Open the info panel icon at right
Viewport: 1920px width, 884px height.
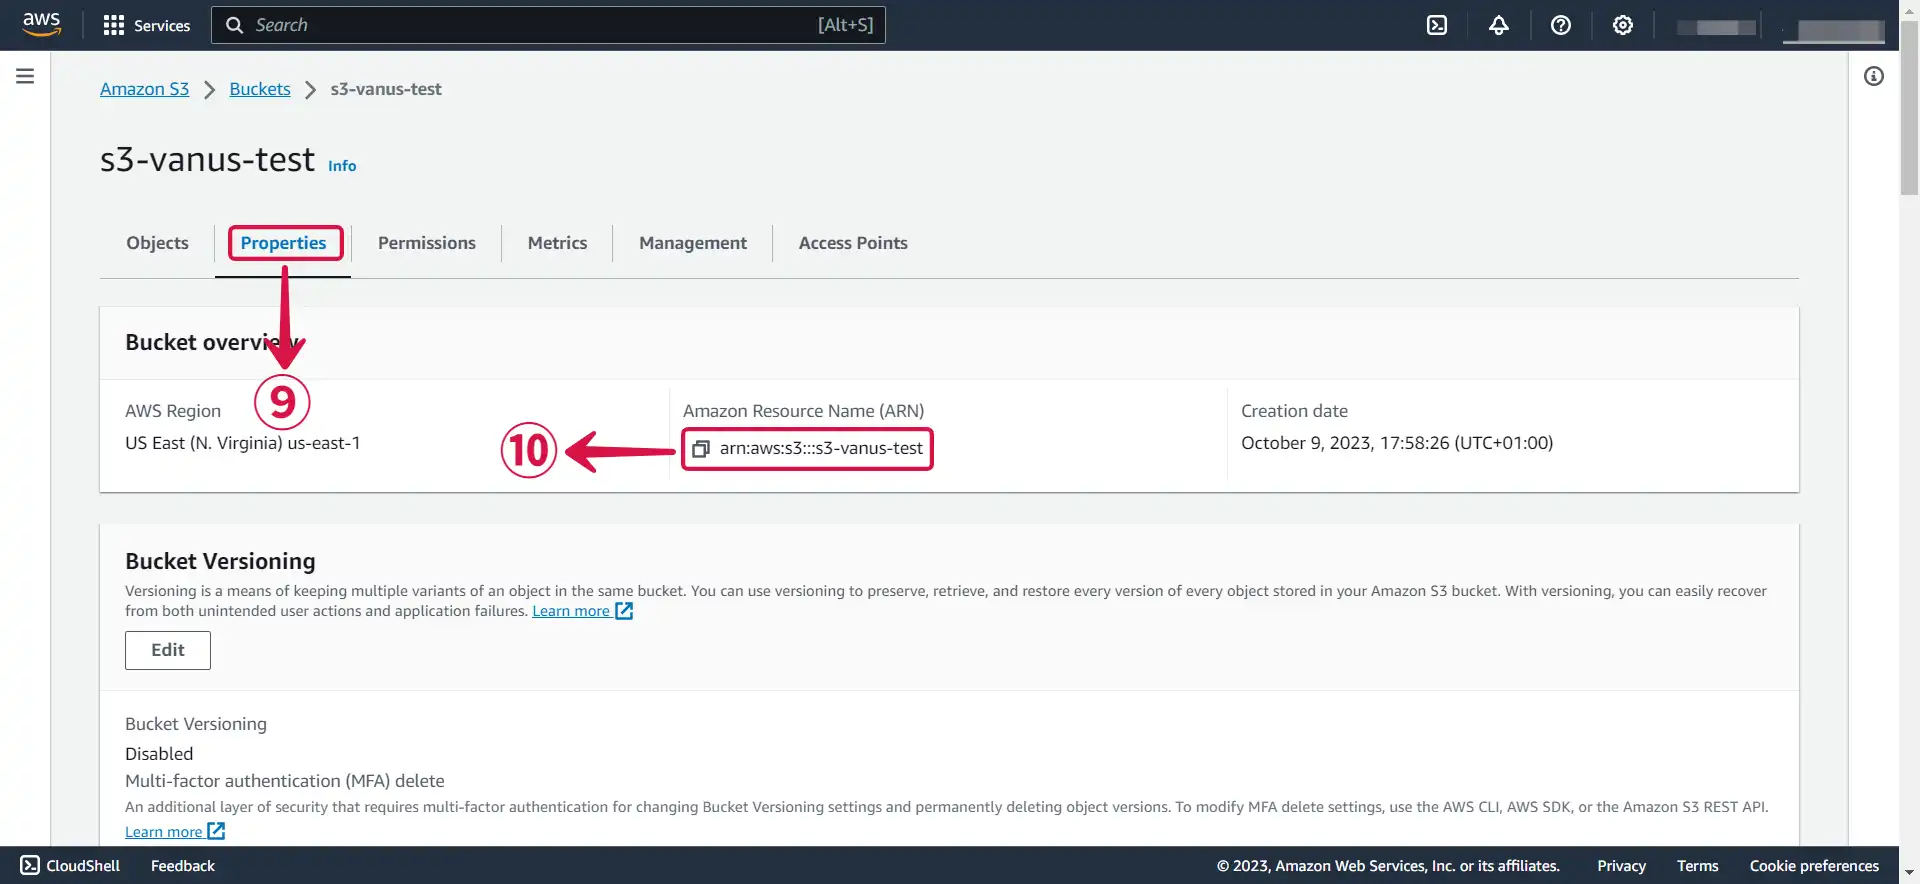tap(1874, 76)
